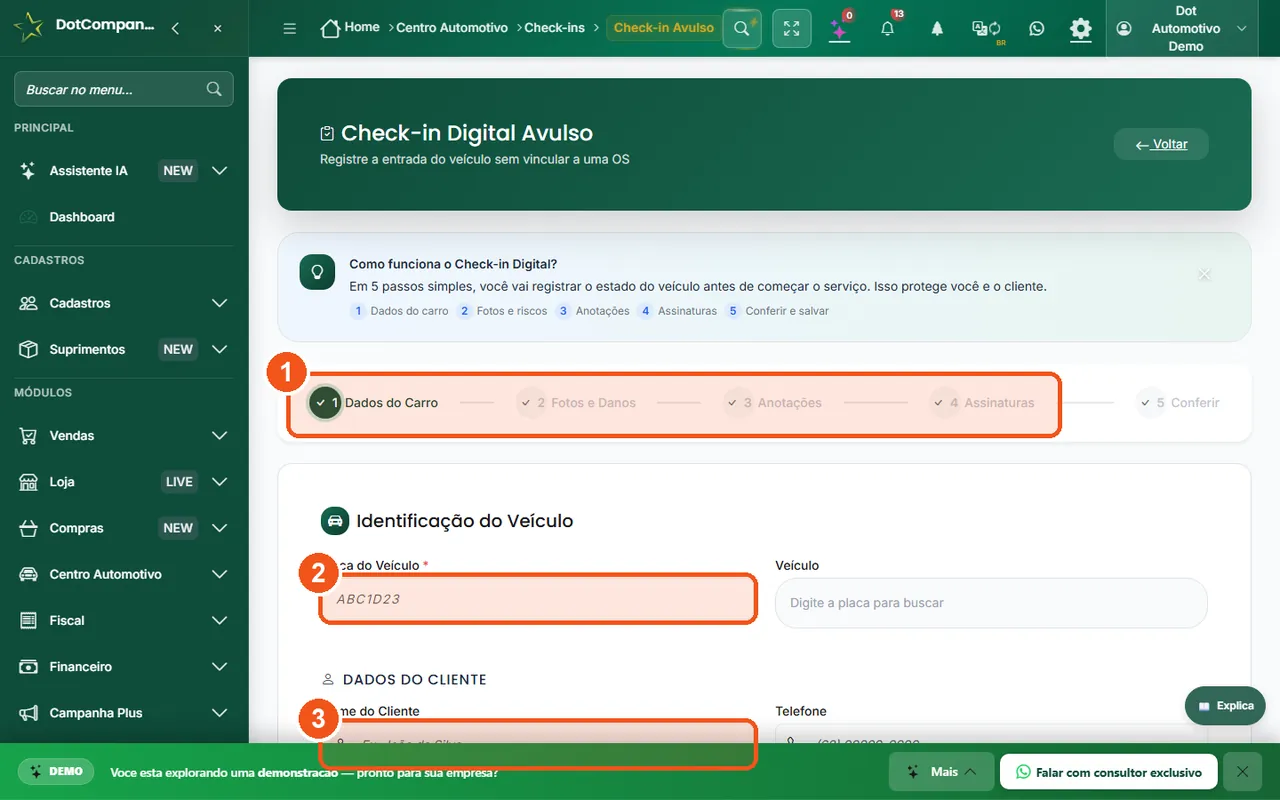Open the notifications bell with badge 13

[888, 28]
